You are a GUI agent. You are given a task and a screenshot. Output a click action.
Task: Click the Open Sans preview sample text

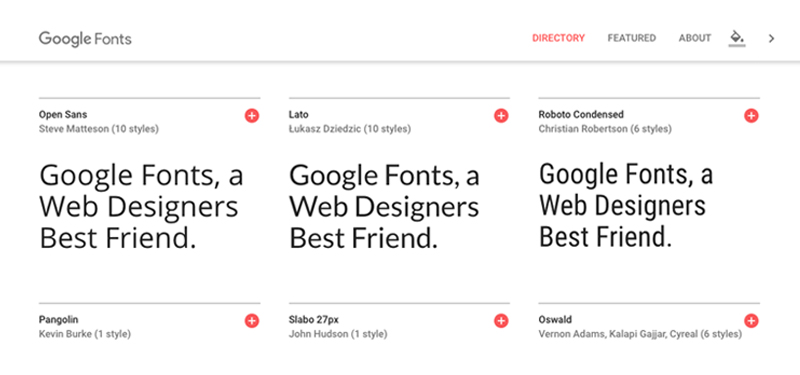[141, 207]
